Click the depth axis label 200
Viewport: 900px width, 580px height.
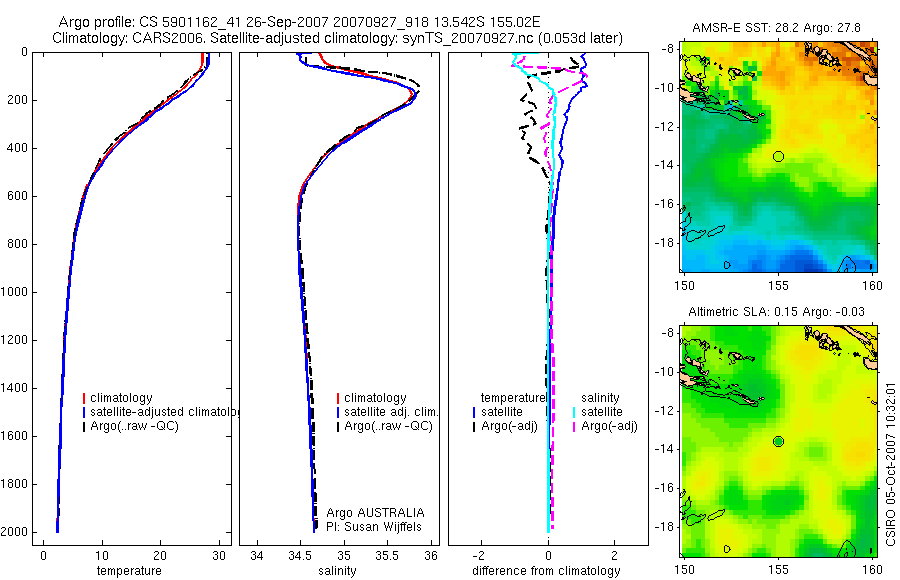click(17, 100)
